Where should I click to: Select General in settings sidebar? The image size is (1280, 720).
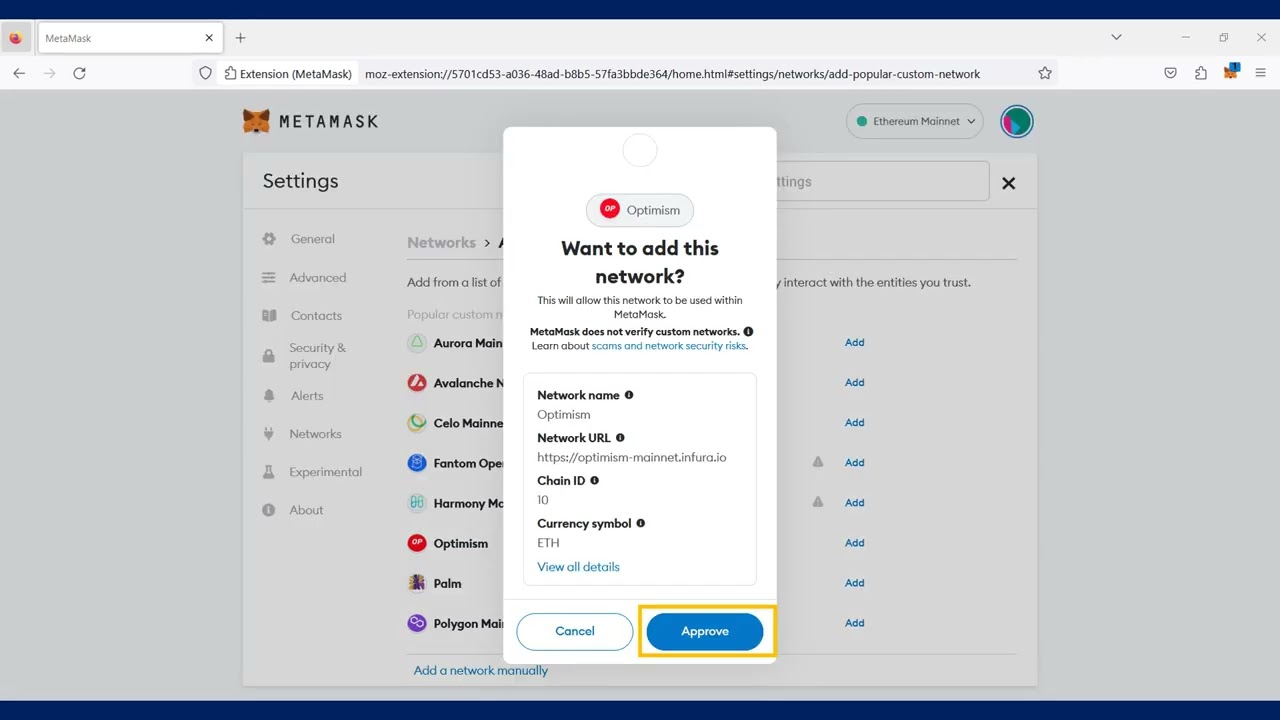coord(313,239)
